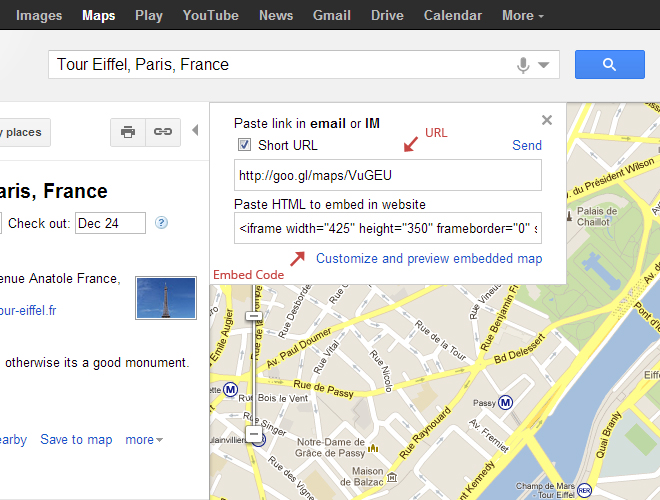Click the Av. Paul Doumer label
Image resolution: width=660 pixels, height=500 pixels.
298,348
